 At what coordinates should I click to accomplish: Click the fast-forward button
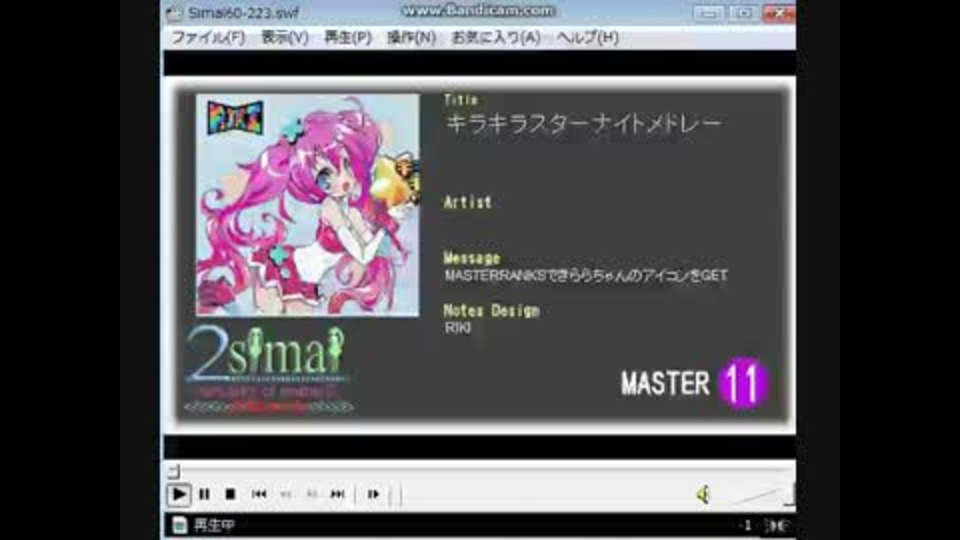pyautogui.click(x=312, y=494)
